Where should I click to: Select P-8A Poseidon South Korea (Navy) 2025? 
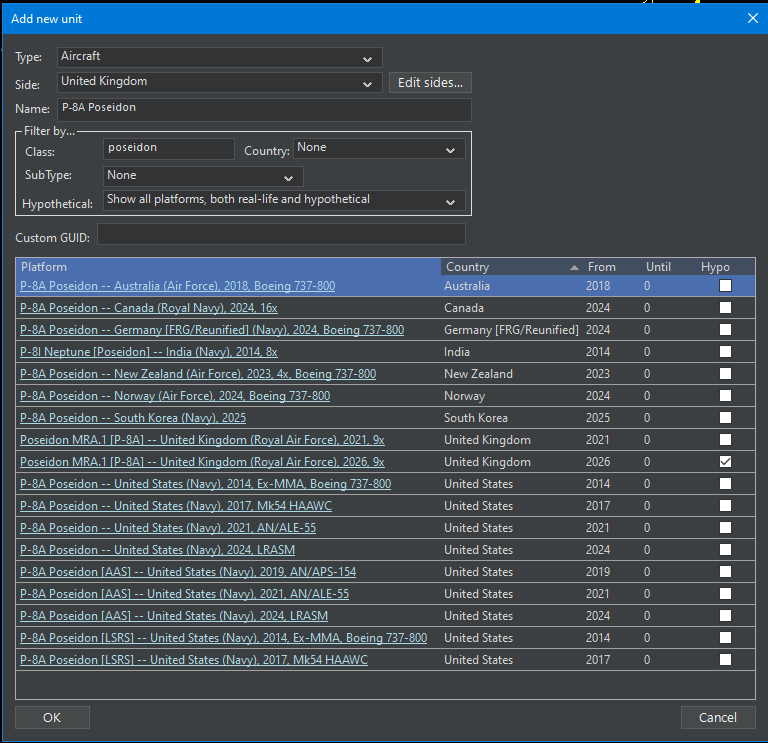pos(133,418)
